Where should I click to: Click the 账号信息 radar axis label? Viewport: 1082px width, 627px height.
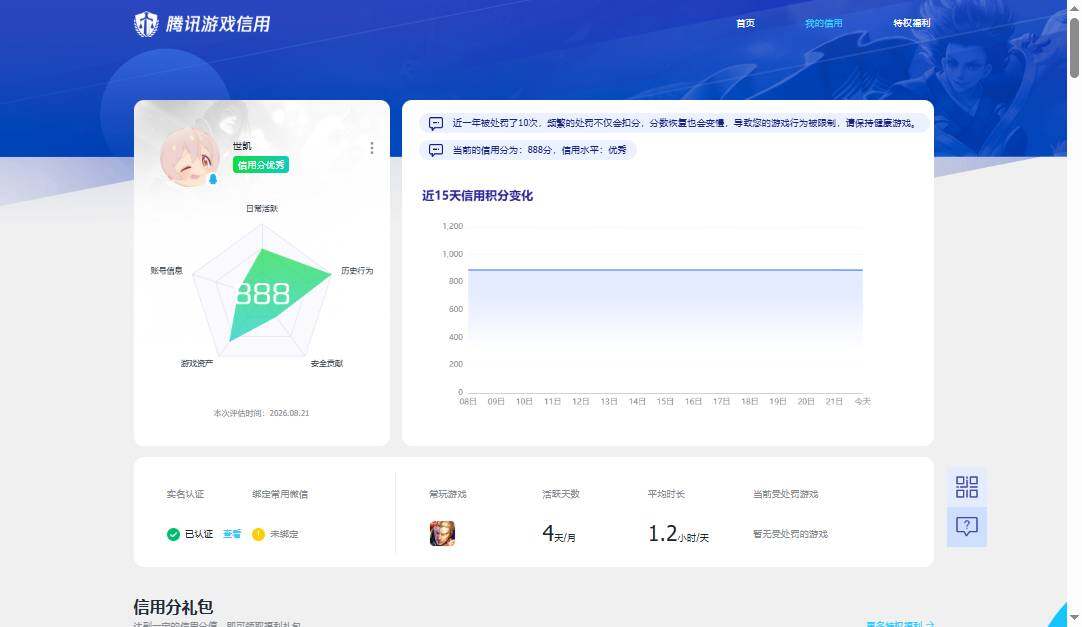[166, 271]
